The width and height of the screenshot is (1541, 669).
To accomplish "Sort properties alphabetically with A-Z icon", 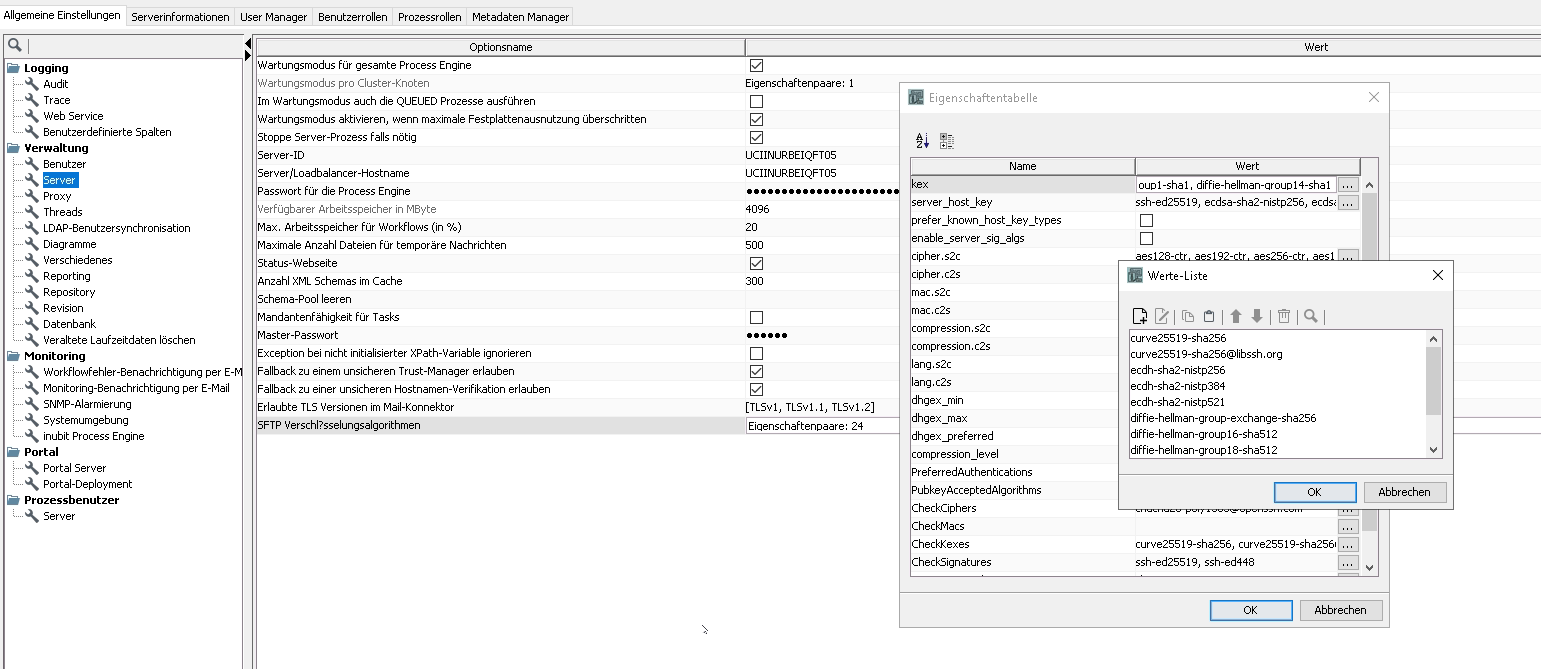I will pos(922,141).
